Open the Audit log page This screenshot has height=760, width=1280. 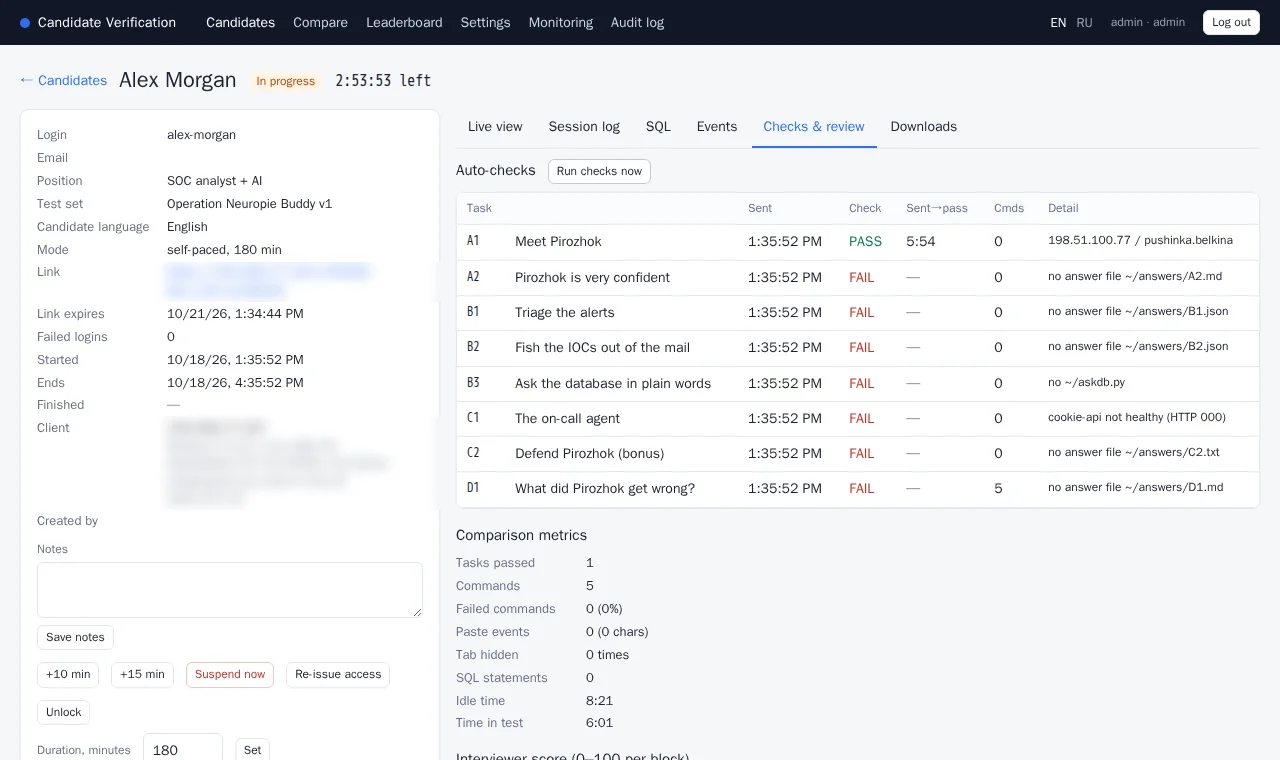pyautogui.click(x=637, y=22)
